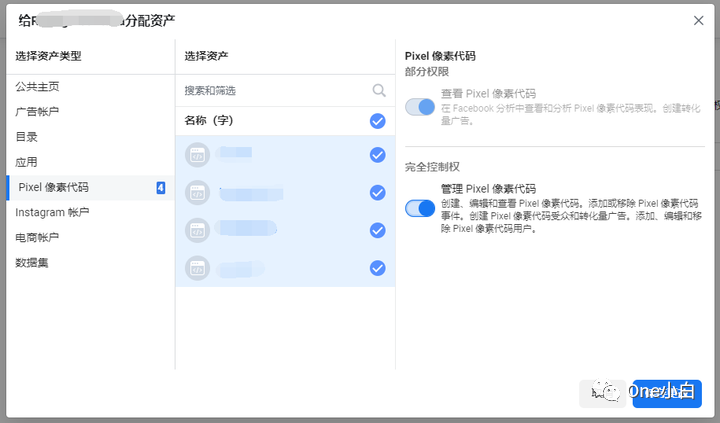Screen dimensions: 720x423
Task: Click the blue save button at bottom
Action: tap(667, 394)
